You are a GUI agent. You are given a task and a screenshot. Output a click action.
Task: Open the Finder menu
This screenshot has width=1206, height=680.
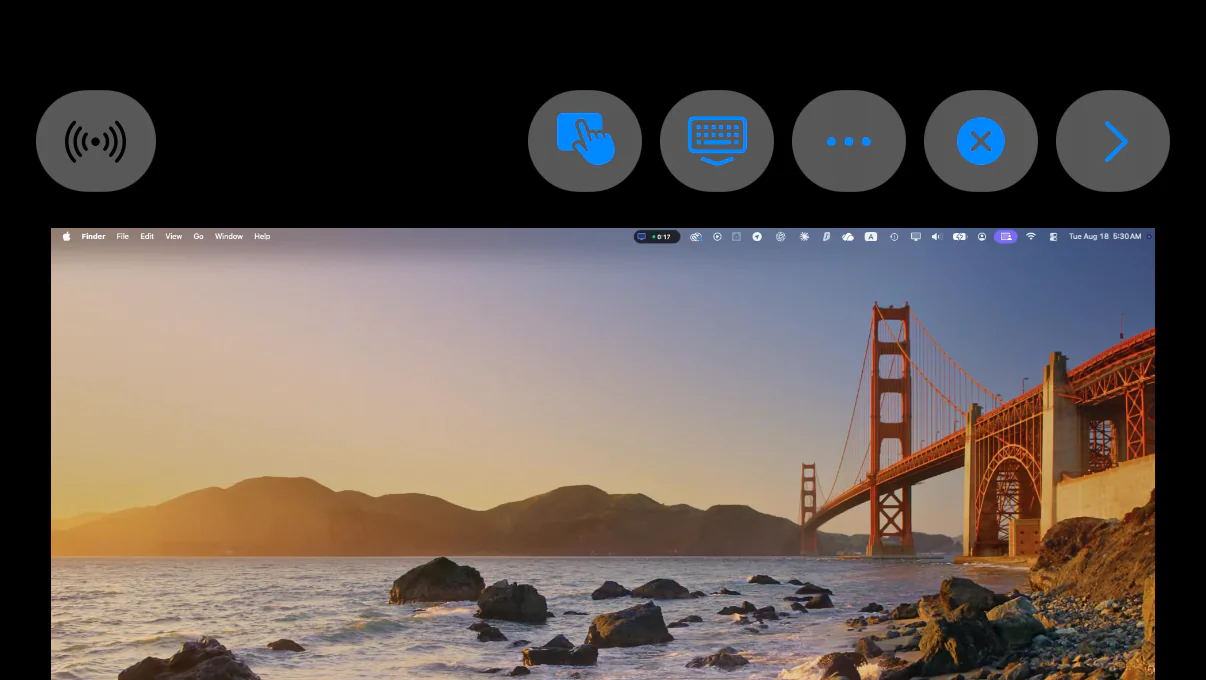93,237
